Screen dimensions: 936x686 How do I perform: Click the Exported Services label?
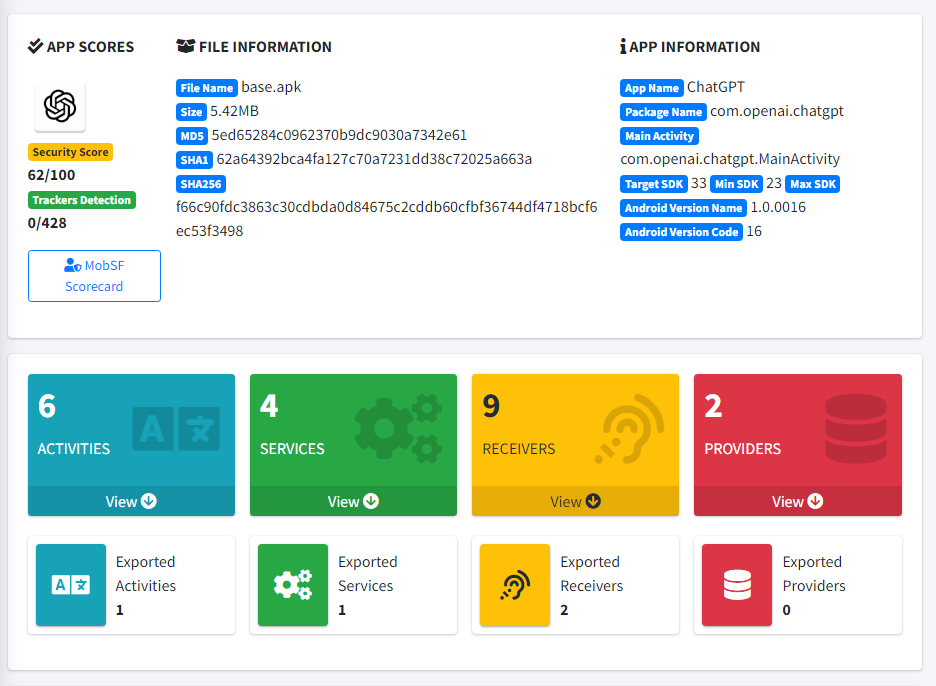(368, 574)
